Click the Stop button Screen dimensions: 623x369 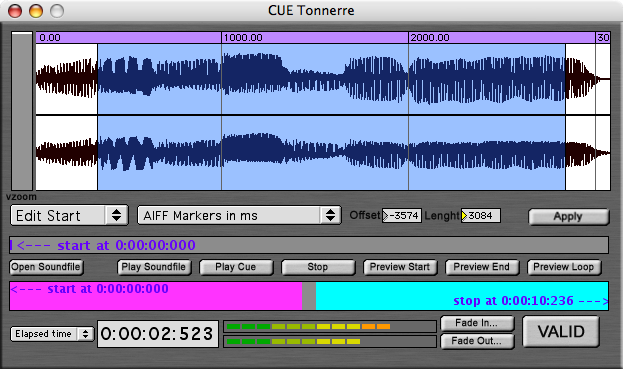[x=318, y=267]
